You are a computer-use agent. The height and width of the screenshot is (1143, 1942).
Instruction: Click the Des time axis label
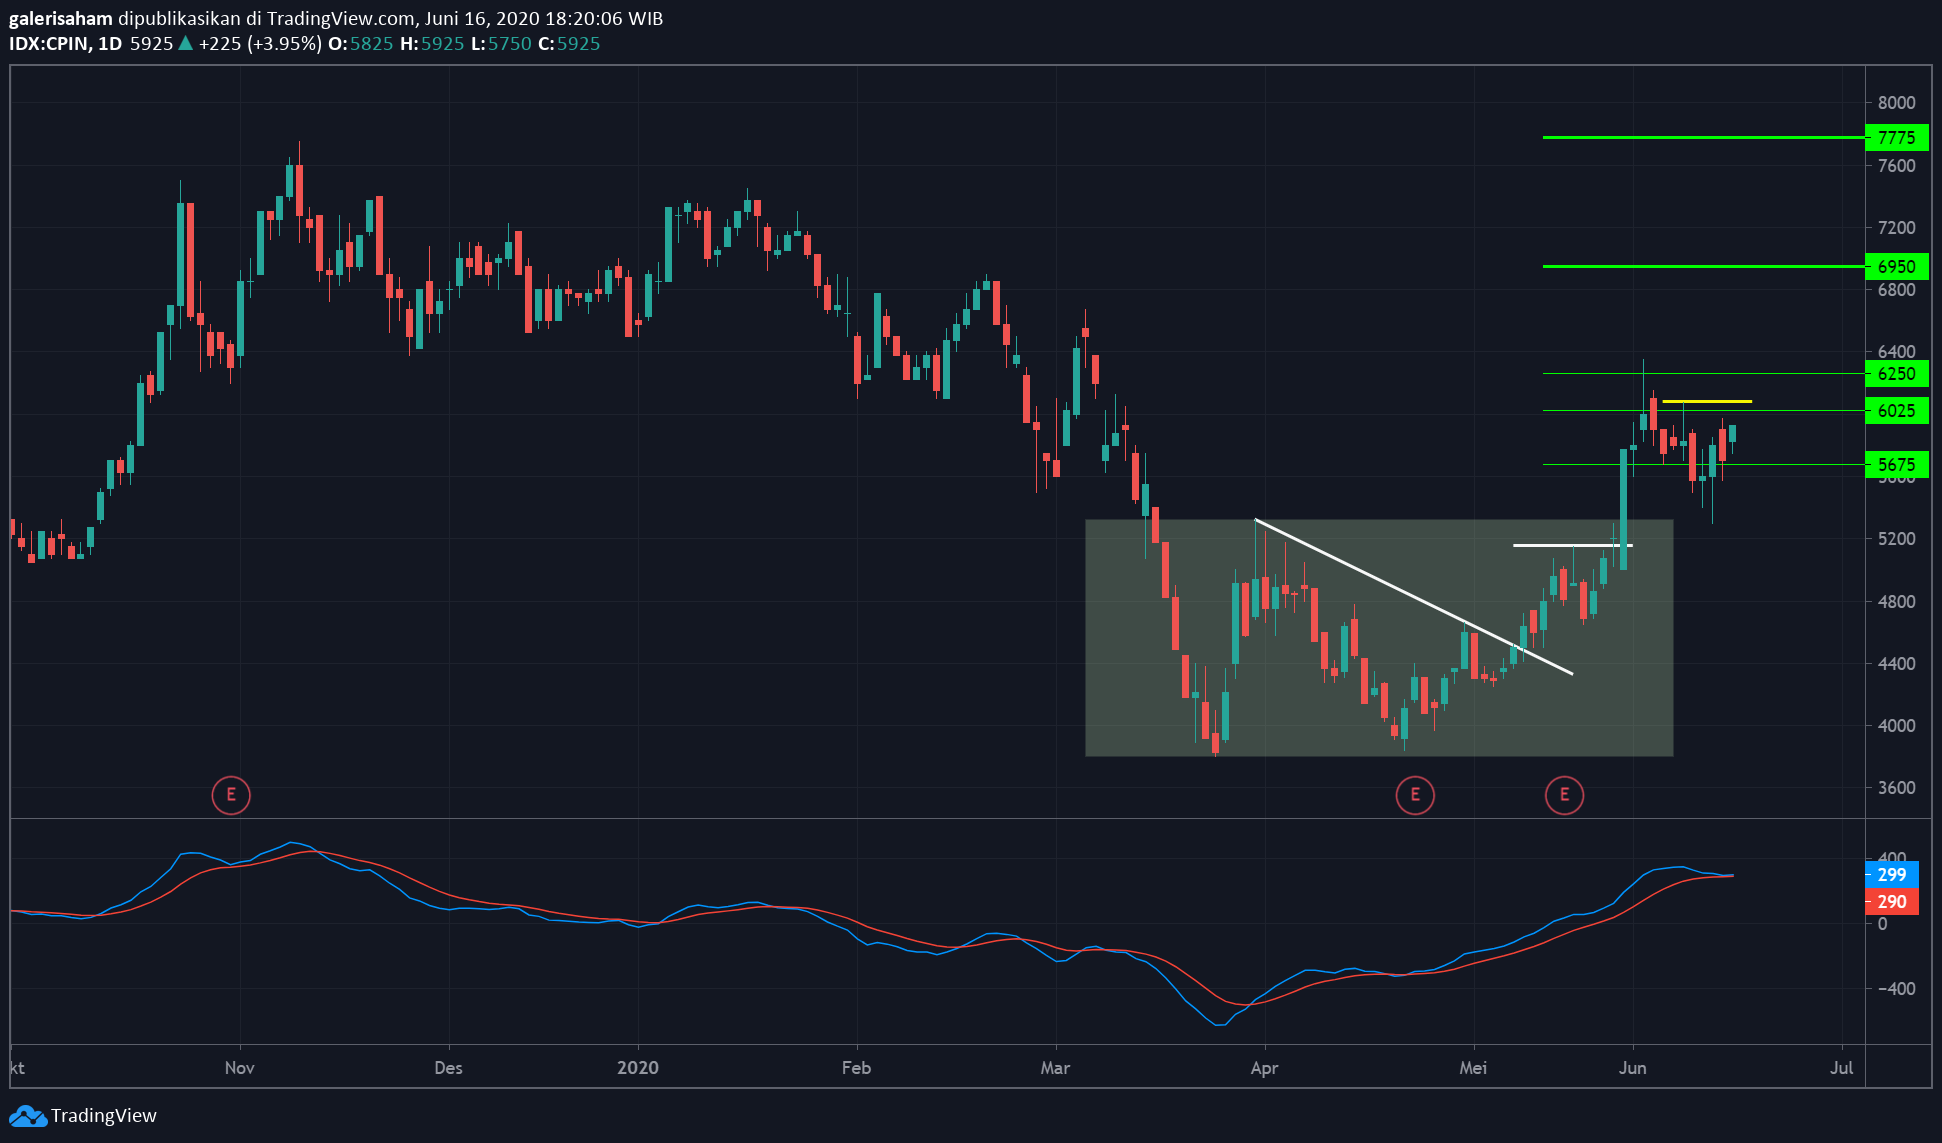click(x=448, y=1068)
